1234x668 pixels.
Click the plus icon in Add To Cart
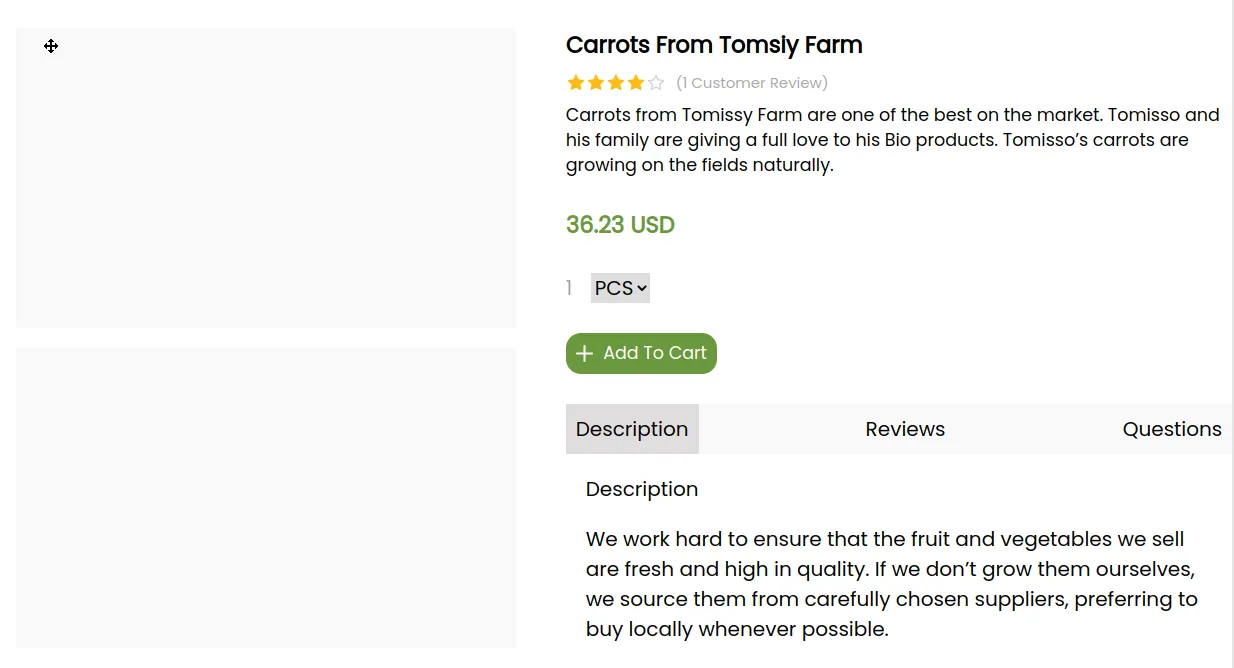[585, 354]
